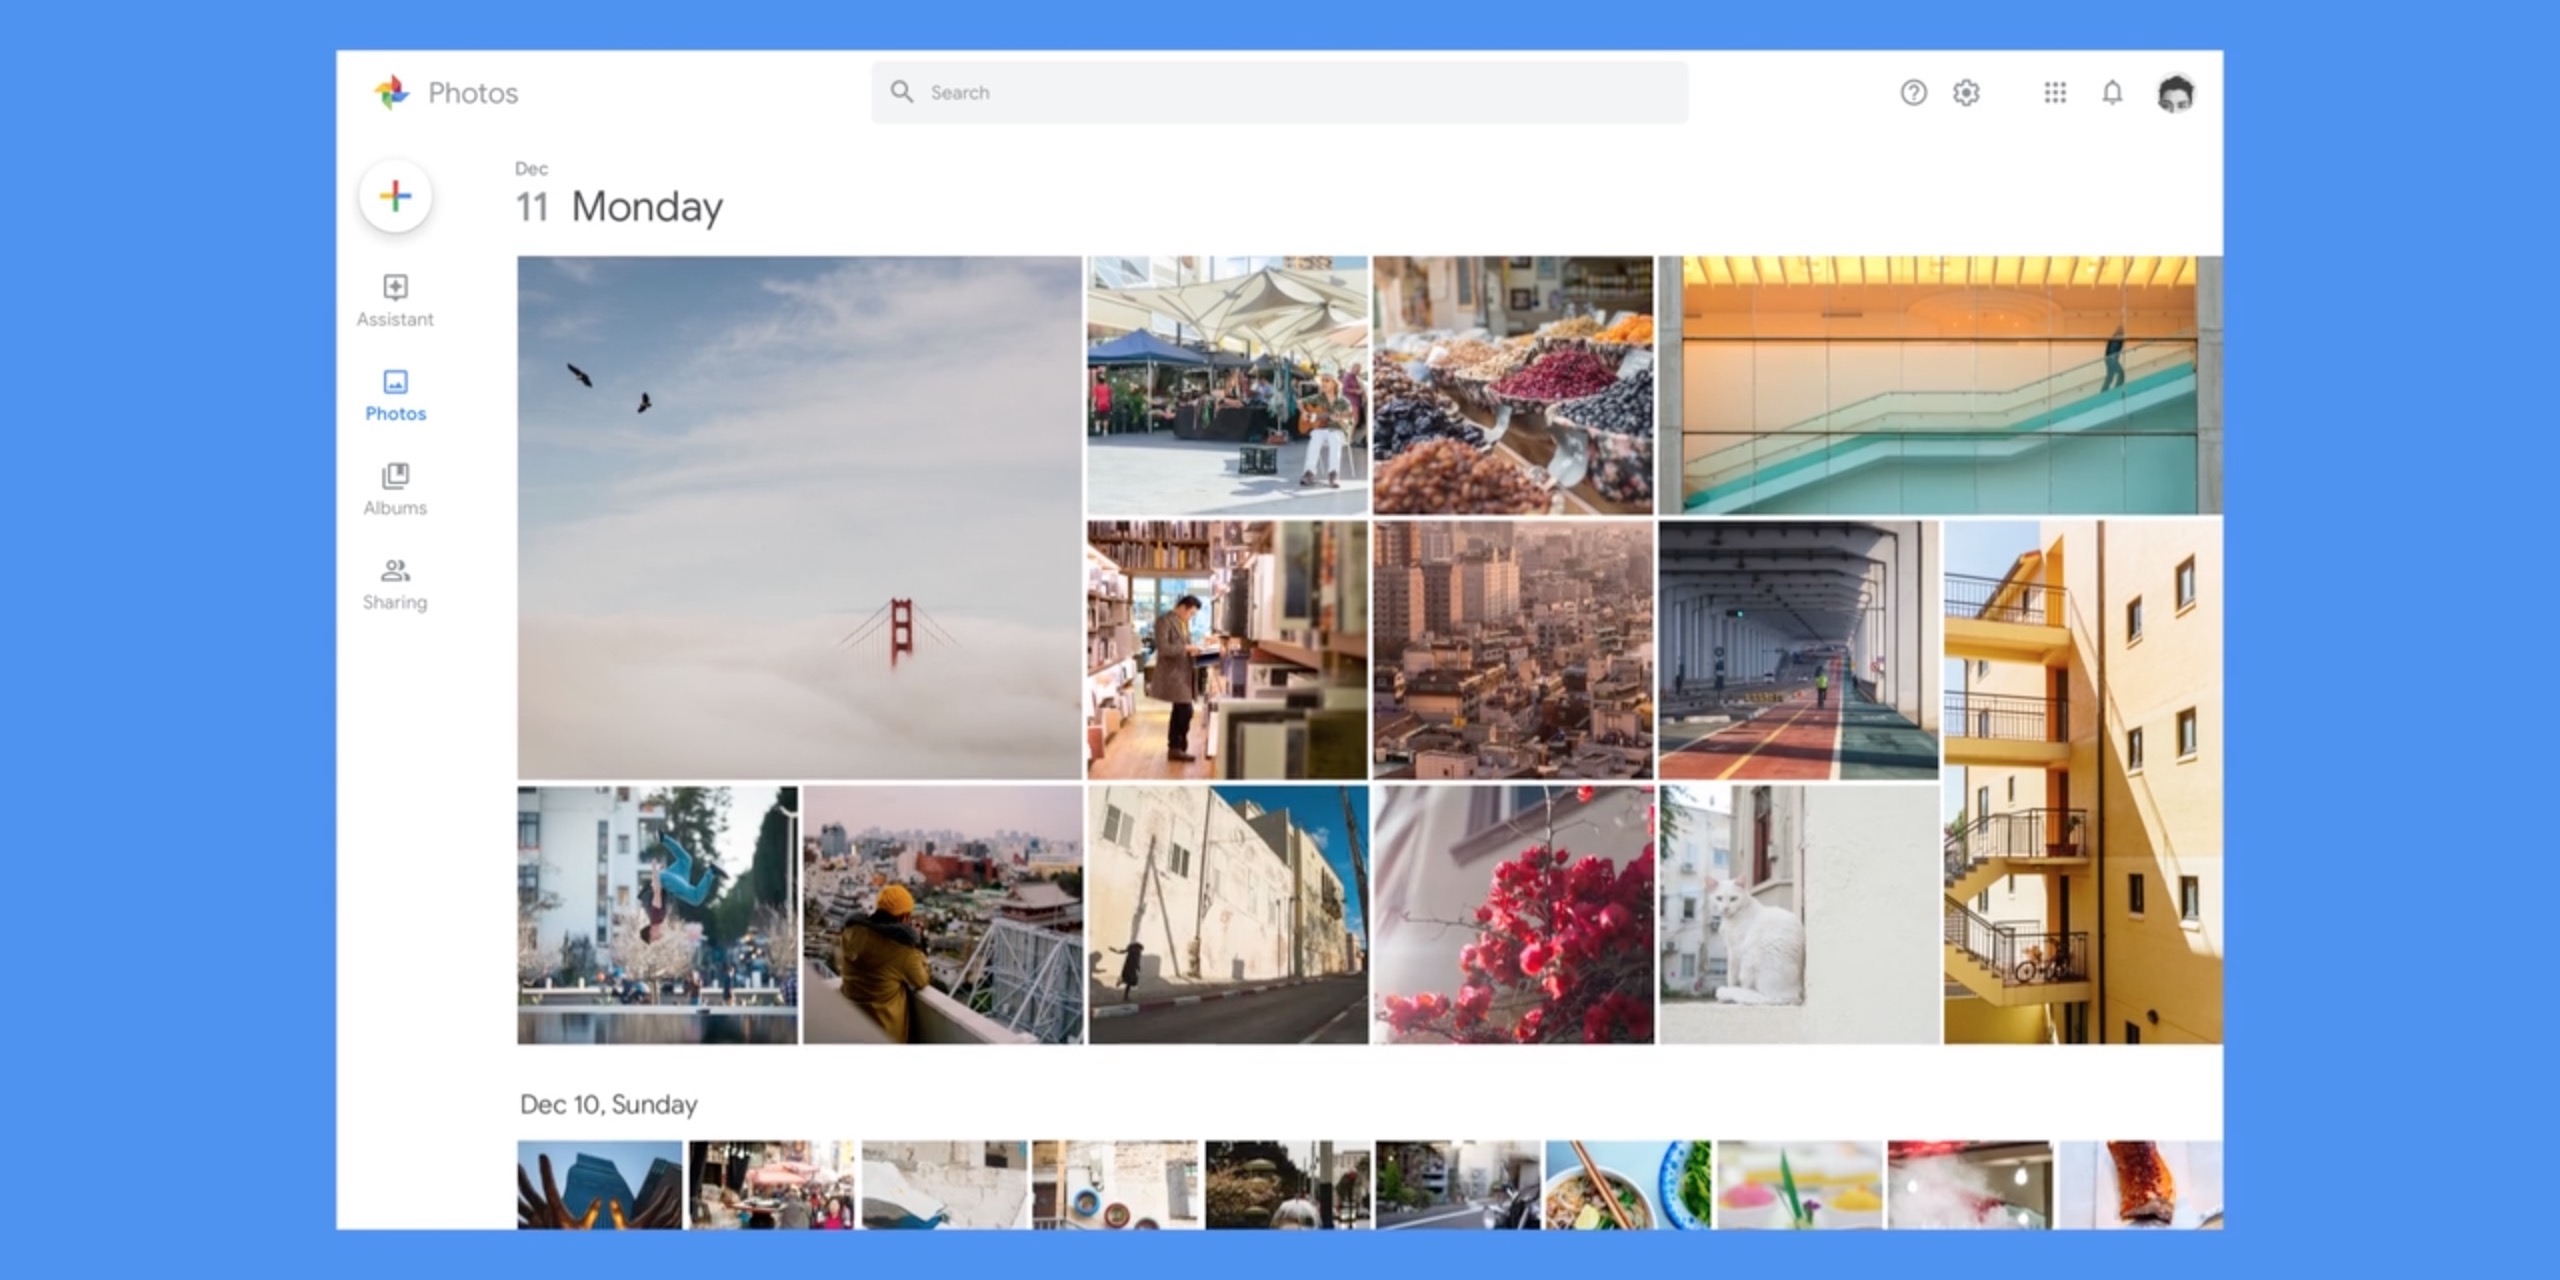The height and width of the screenshot is (1280, 2560).
Task: Open the Assistant section in the sidebar
Action: (x=396, y=302)
